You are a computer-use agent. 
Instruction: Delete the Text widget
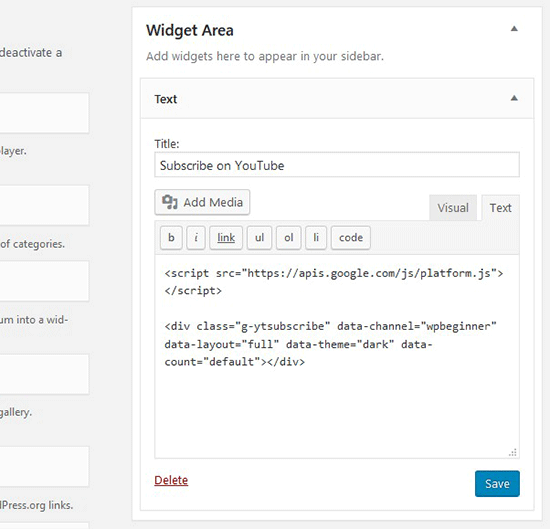171,480
